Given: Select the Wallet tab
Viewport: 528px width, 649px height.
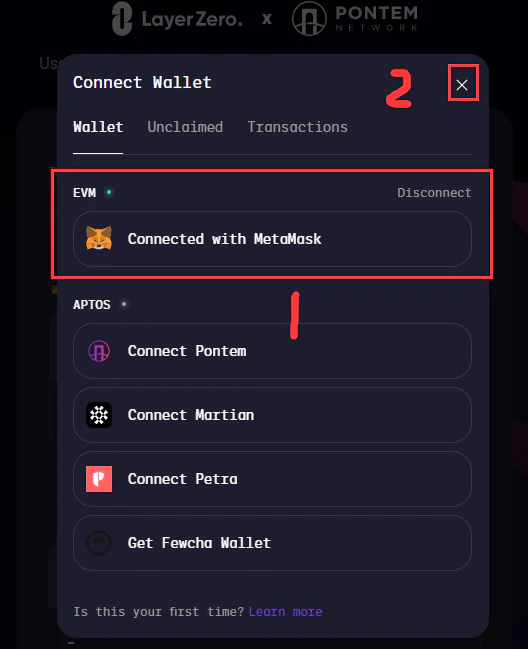Looking at the screenshot, I should (98, 127).
